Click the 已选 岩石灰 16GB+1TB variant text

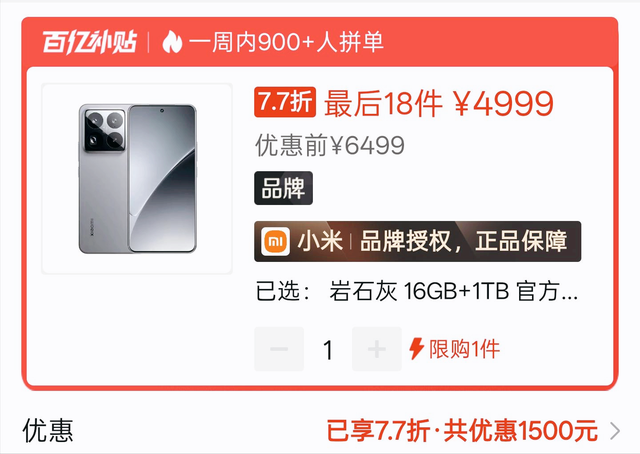pyautogui.click(x=417, y=292)
